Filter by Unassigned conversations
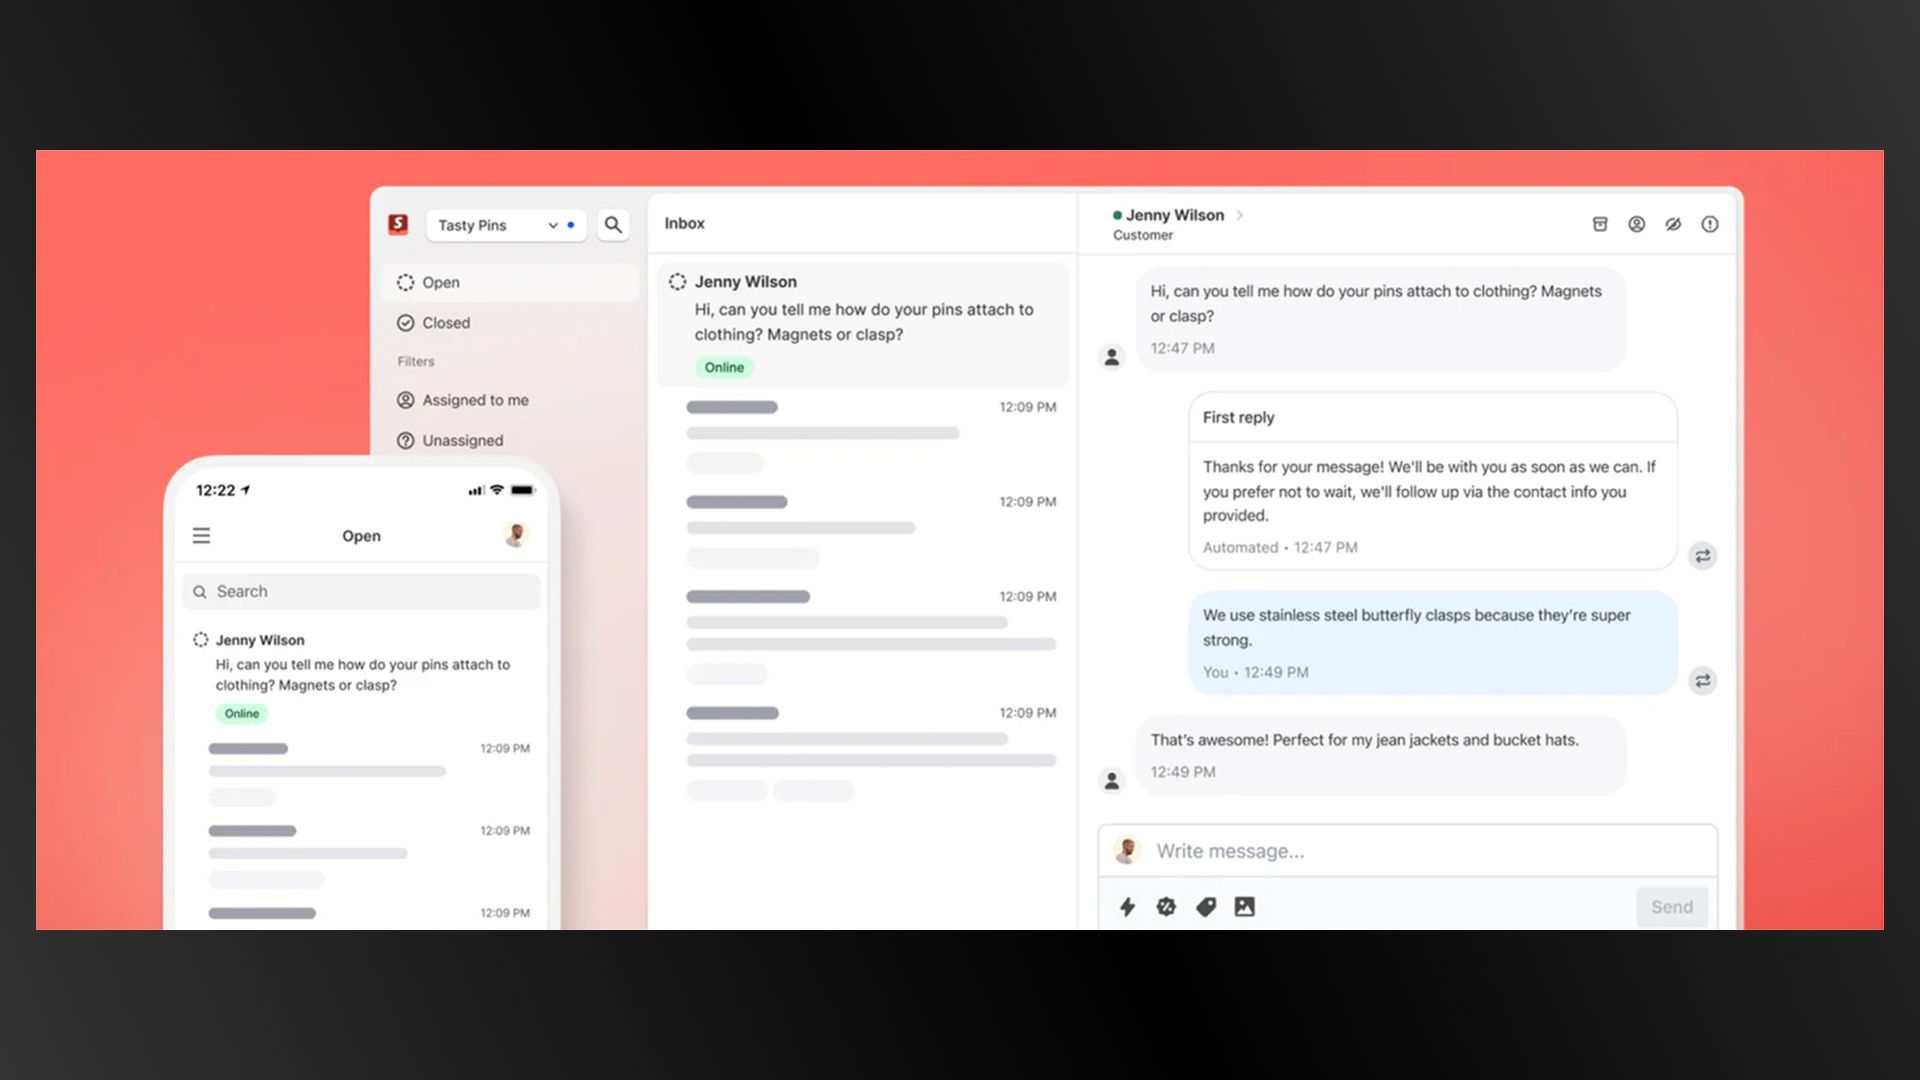 pos(462,440)
